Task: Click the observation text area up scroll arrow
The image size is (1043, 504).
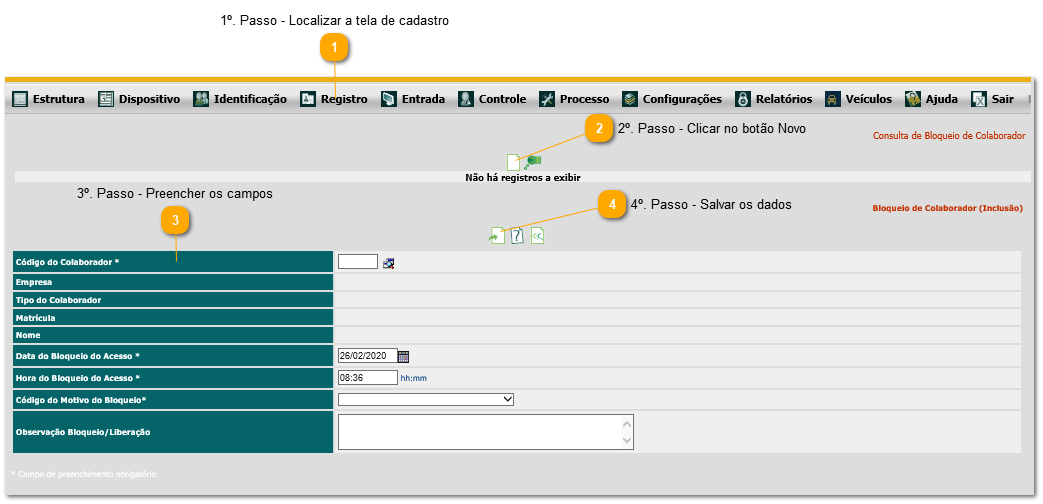Action: 626,424
